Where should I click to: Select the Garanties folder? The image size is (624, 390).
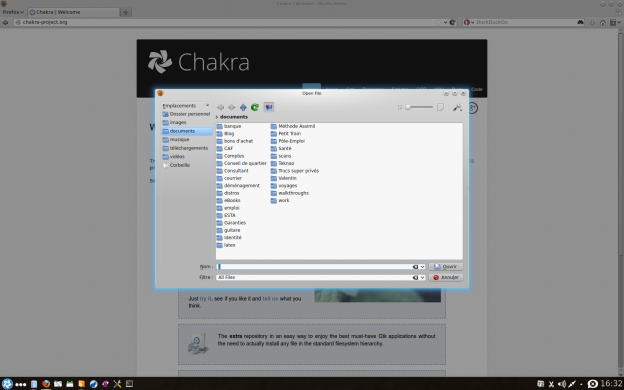(x=231, y=223)
